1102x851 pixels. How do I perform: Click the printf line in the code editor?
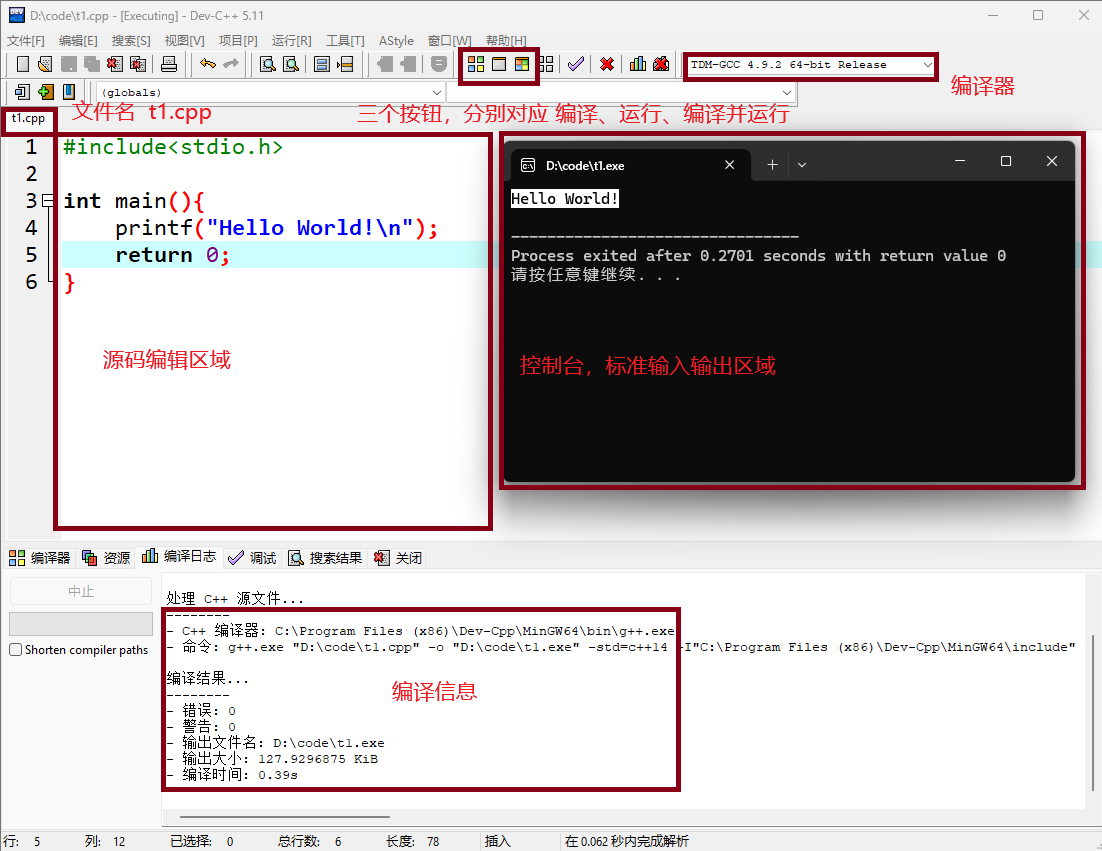click(276, 228)
